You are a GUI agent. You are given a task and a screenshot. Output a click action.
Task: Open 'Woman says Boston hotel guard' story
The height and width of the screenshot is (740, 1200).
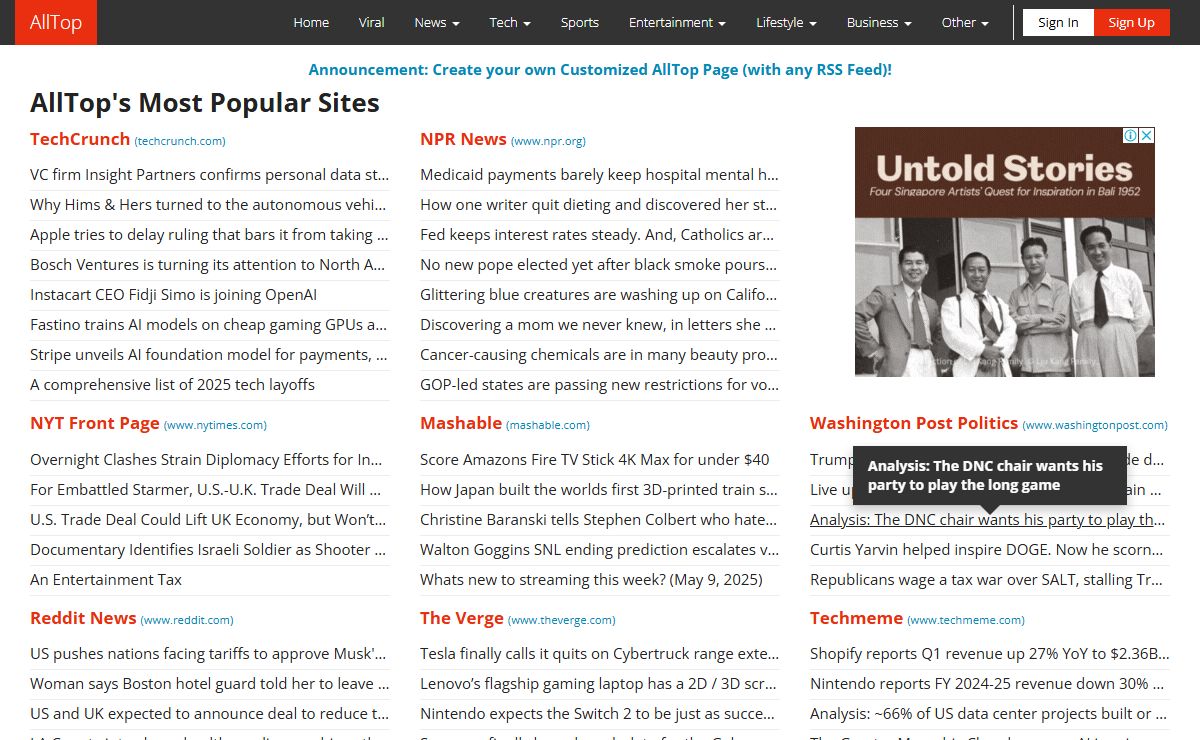point(210,684)
